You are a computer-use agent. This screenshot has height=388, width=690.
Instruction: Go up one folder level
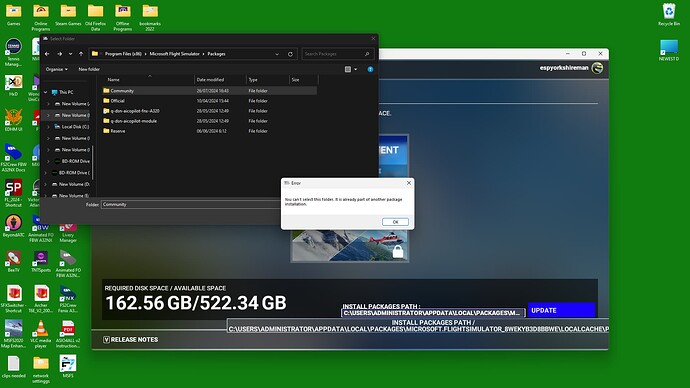[81, 54]
